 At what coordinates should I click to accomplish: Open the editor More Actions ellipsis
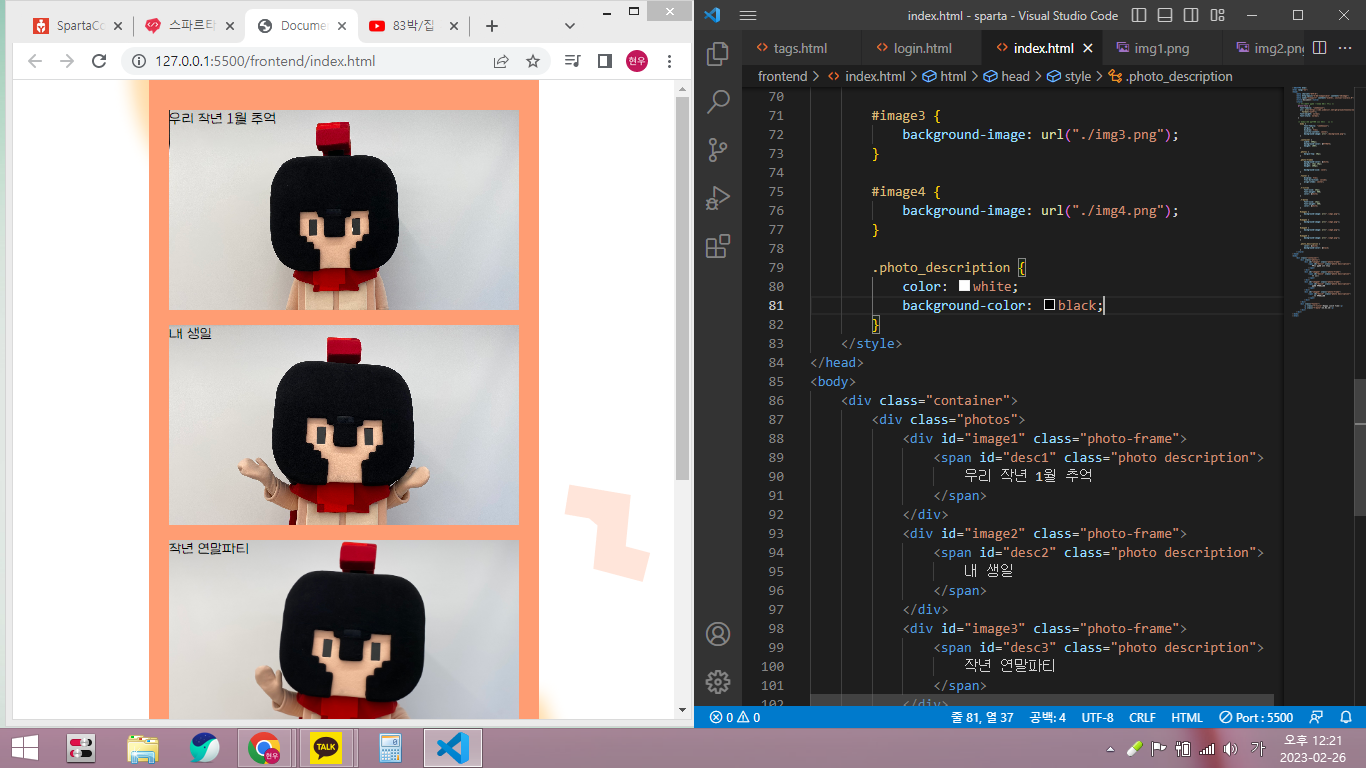coord(1346,48)
